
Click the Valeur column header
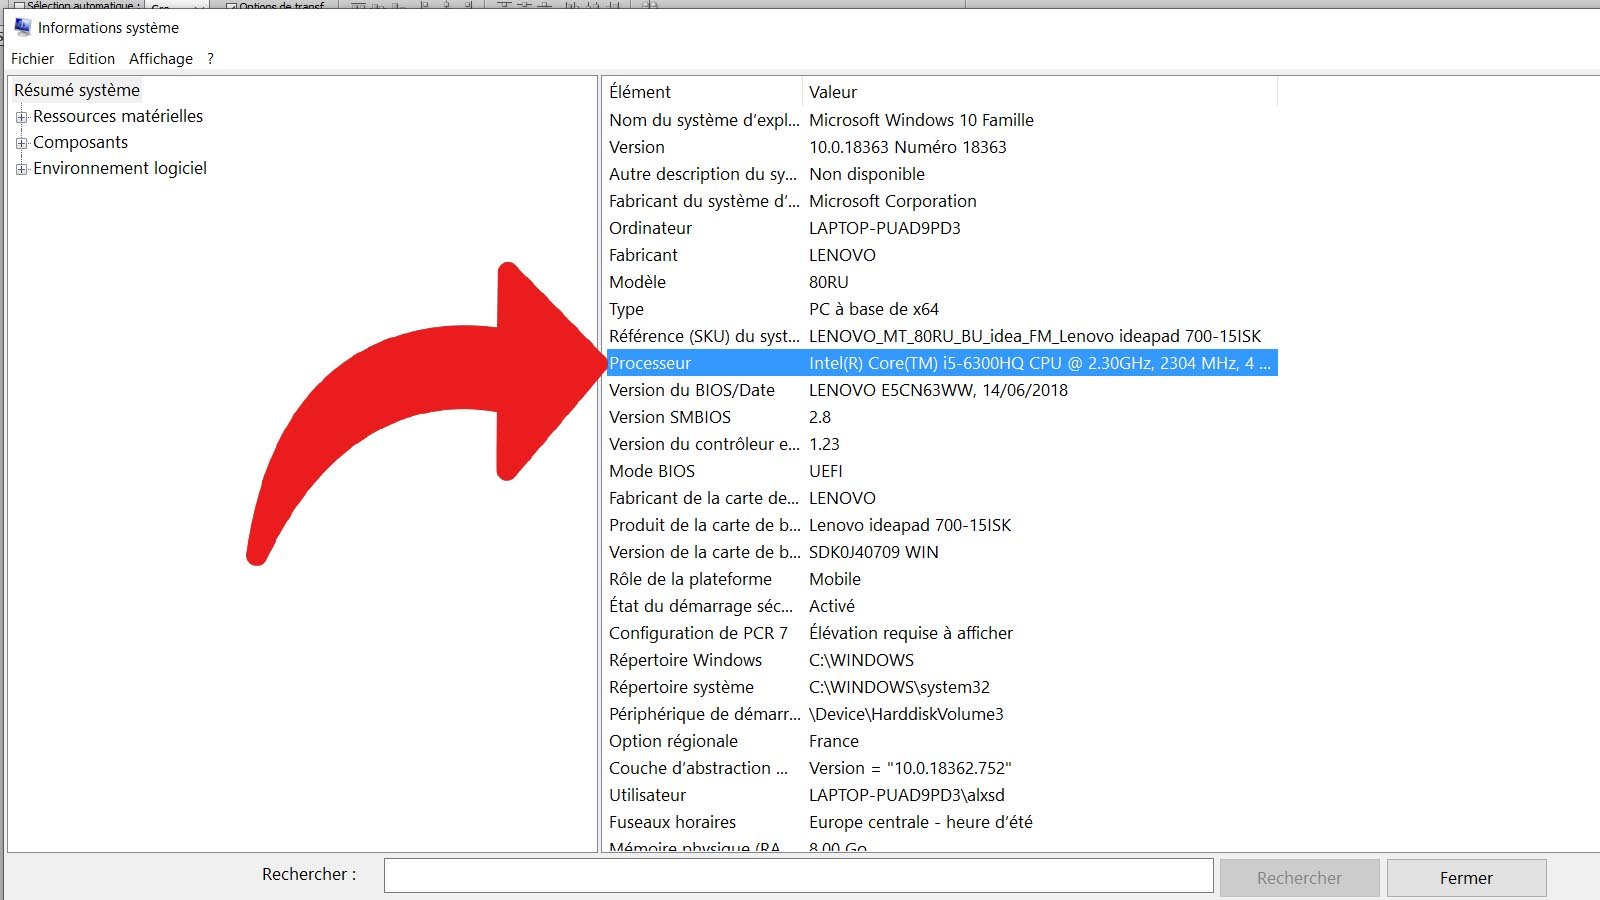click(1040, 92)
